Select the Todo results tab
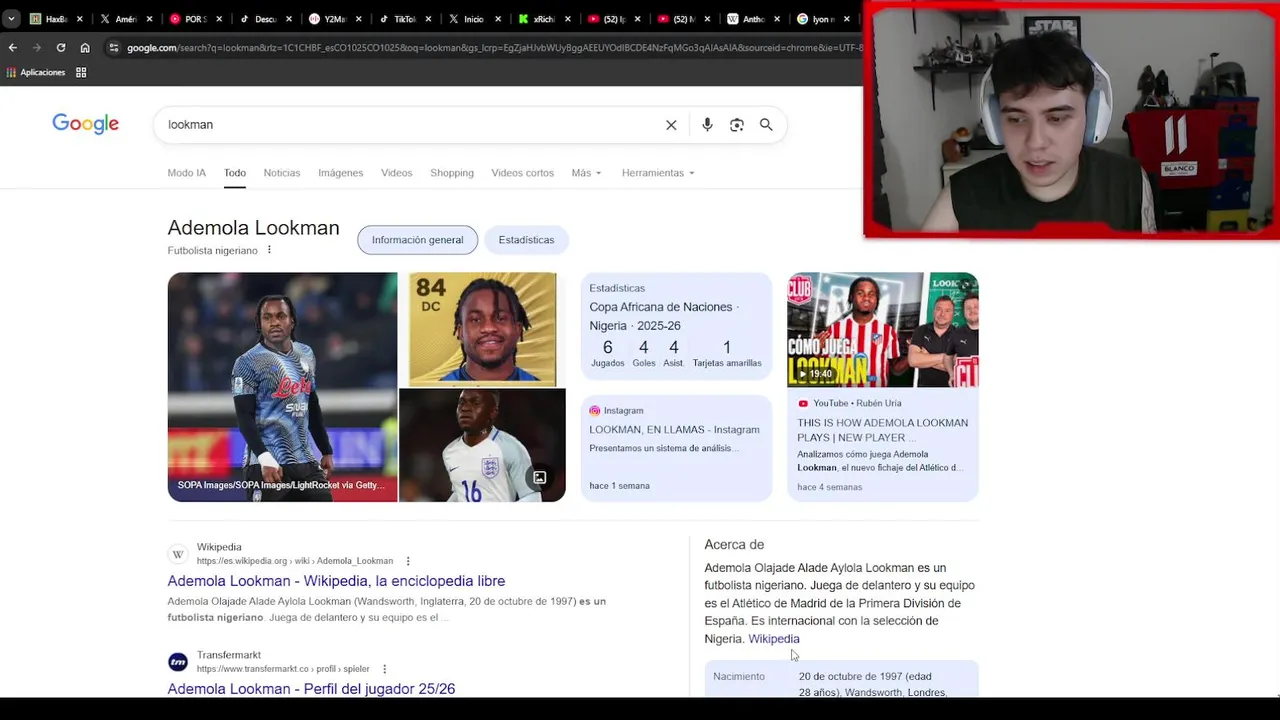Screen dimensions: 1280x720 click(235, 173)
